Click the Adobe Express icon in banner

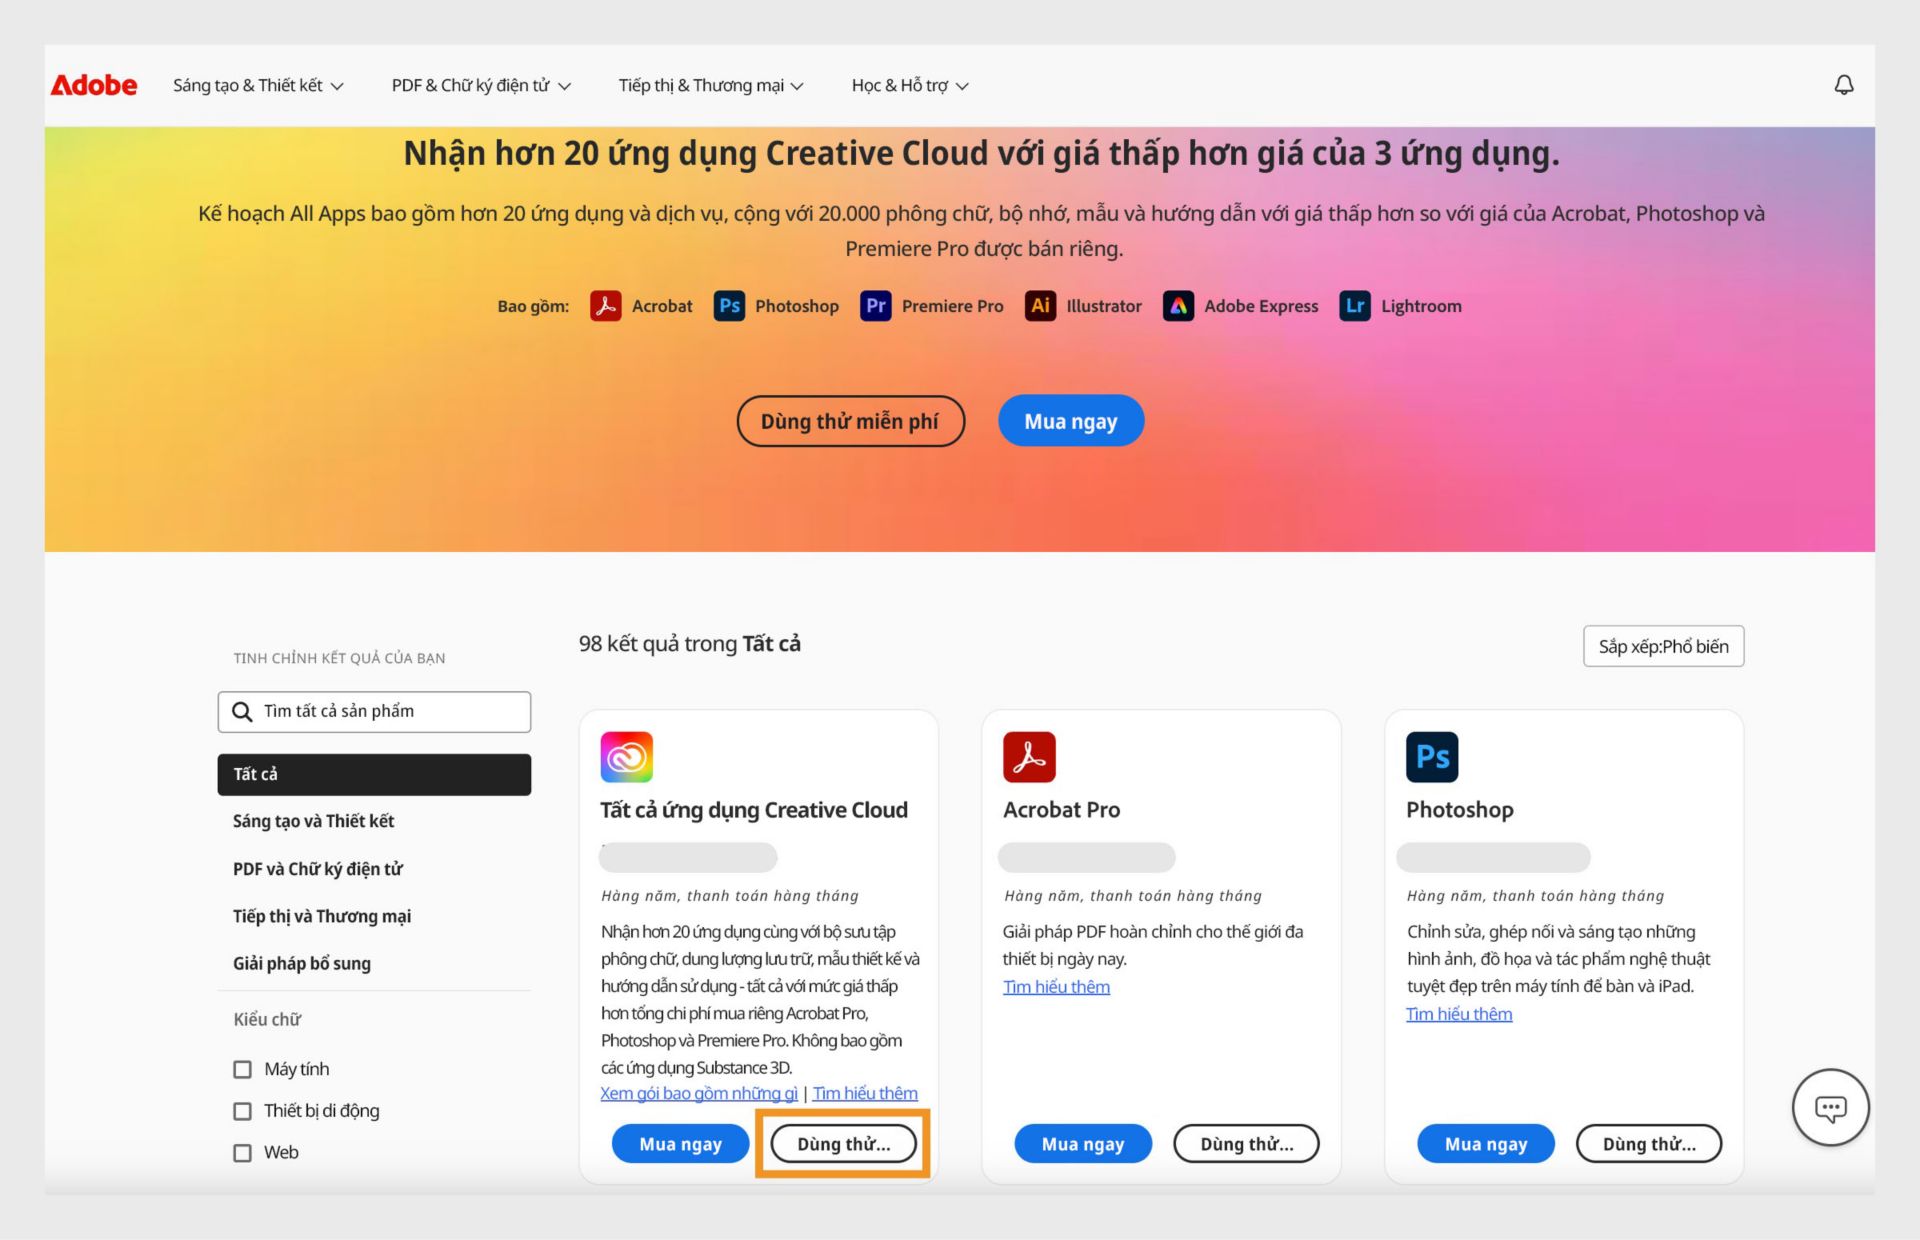[x=1176, y=305]
